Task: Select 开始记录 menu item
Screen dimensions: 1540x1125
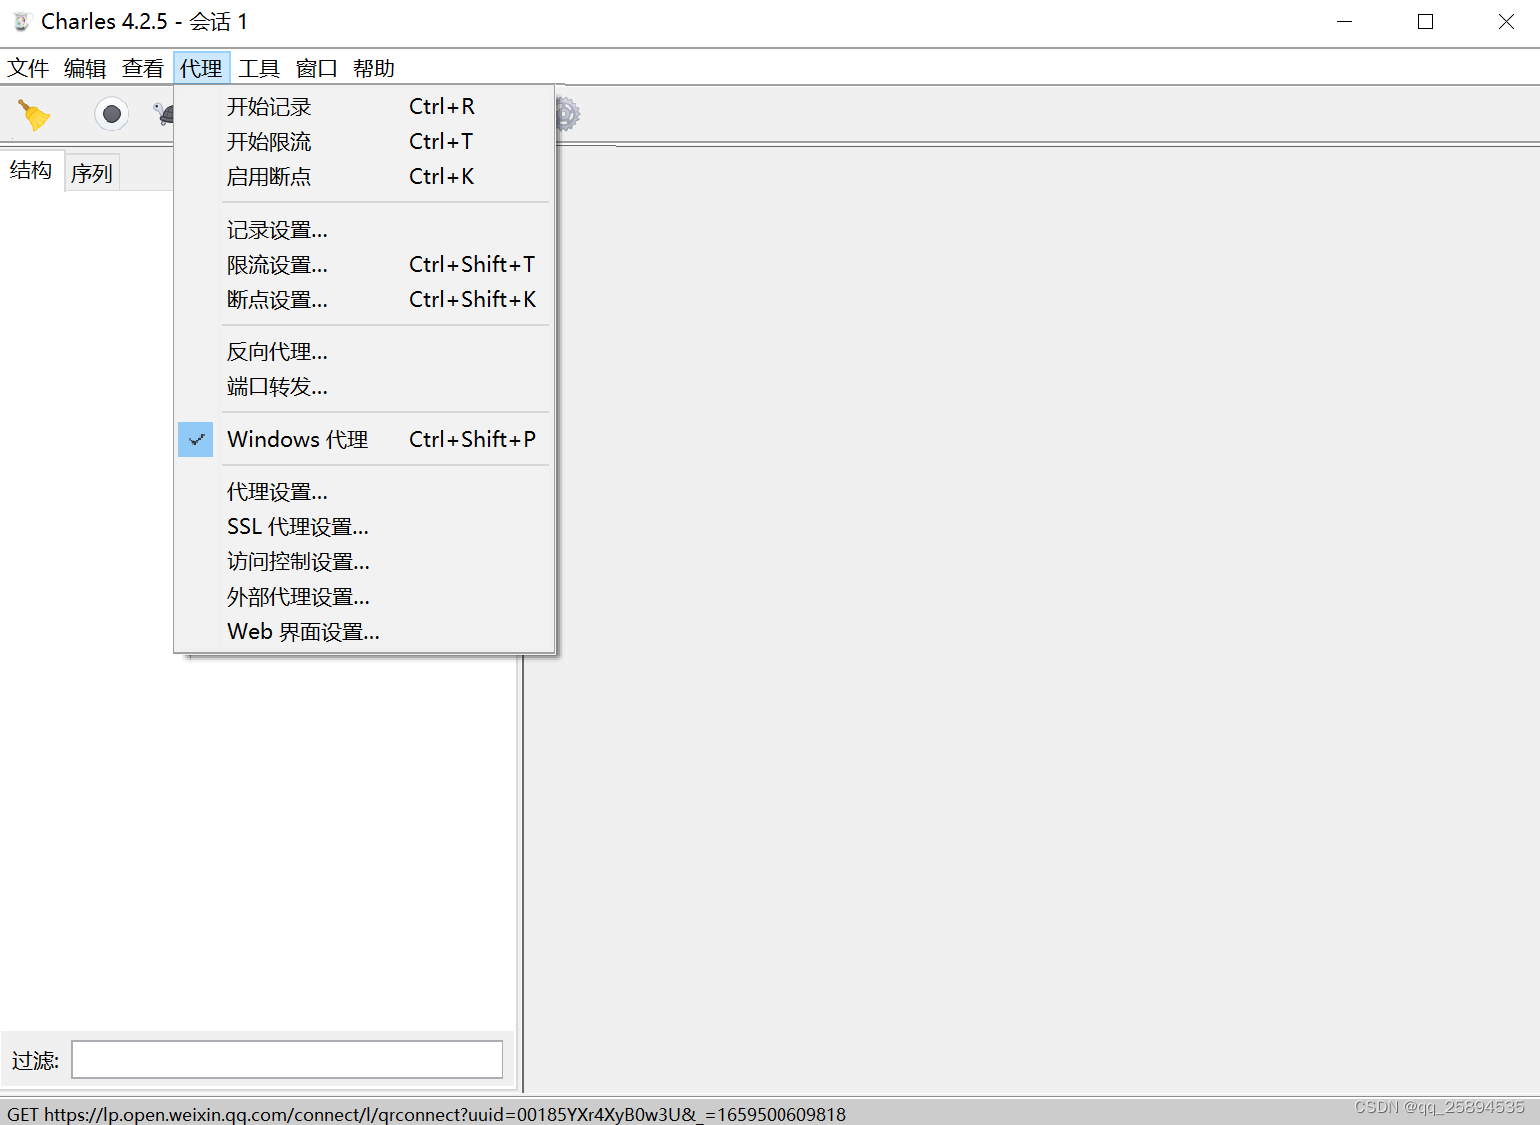Action: pyautogui.click(x=364, y=107)
